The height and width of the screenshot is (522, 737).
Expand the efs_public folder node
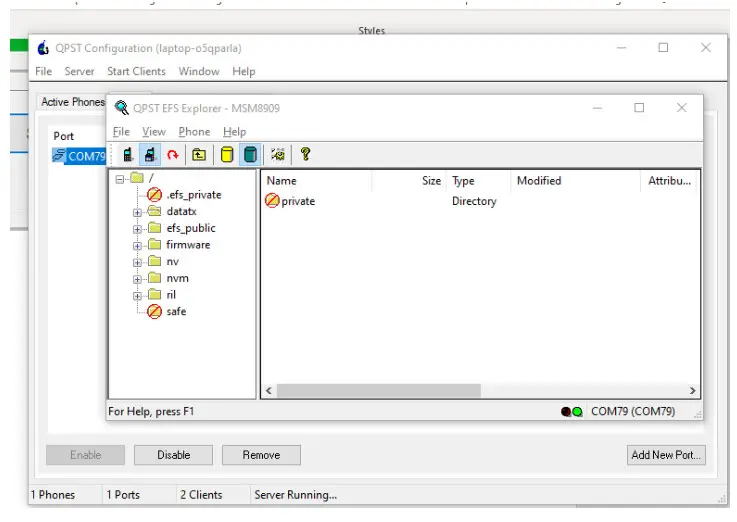(138, 229)
